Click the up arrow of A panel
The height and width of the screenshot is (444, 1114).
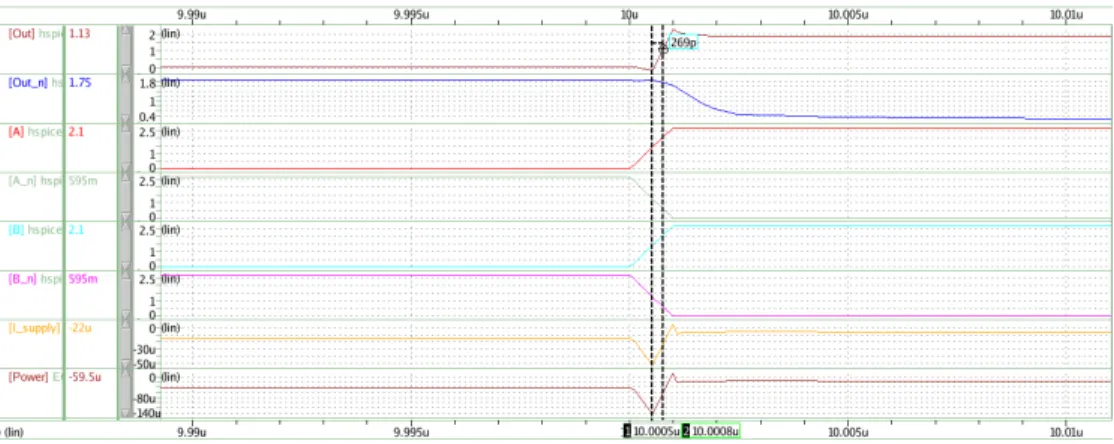[x=126, y=129]
